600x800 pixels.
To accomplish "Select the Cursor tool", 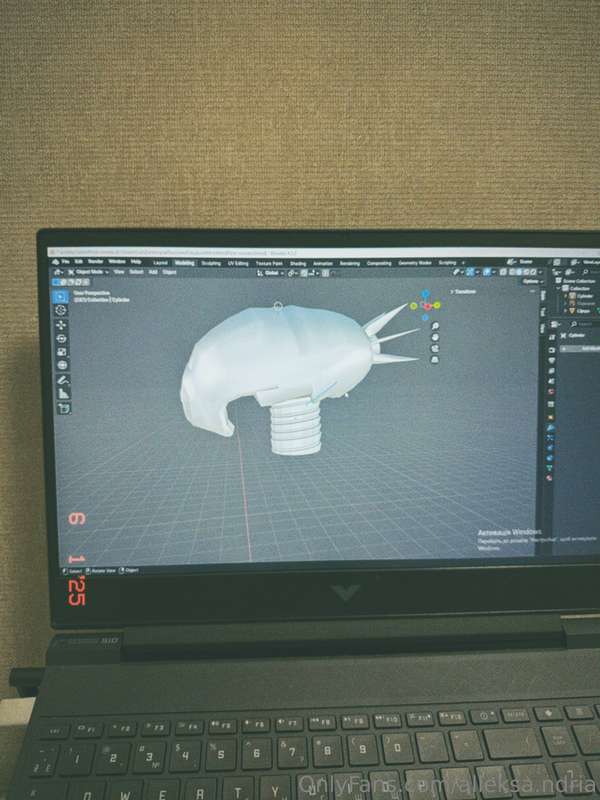I will point(61,310).
